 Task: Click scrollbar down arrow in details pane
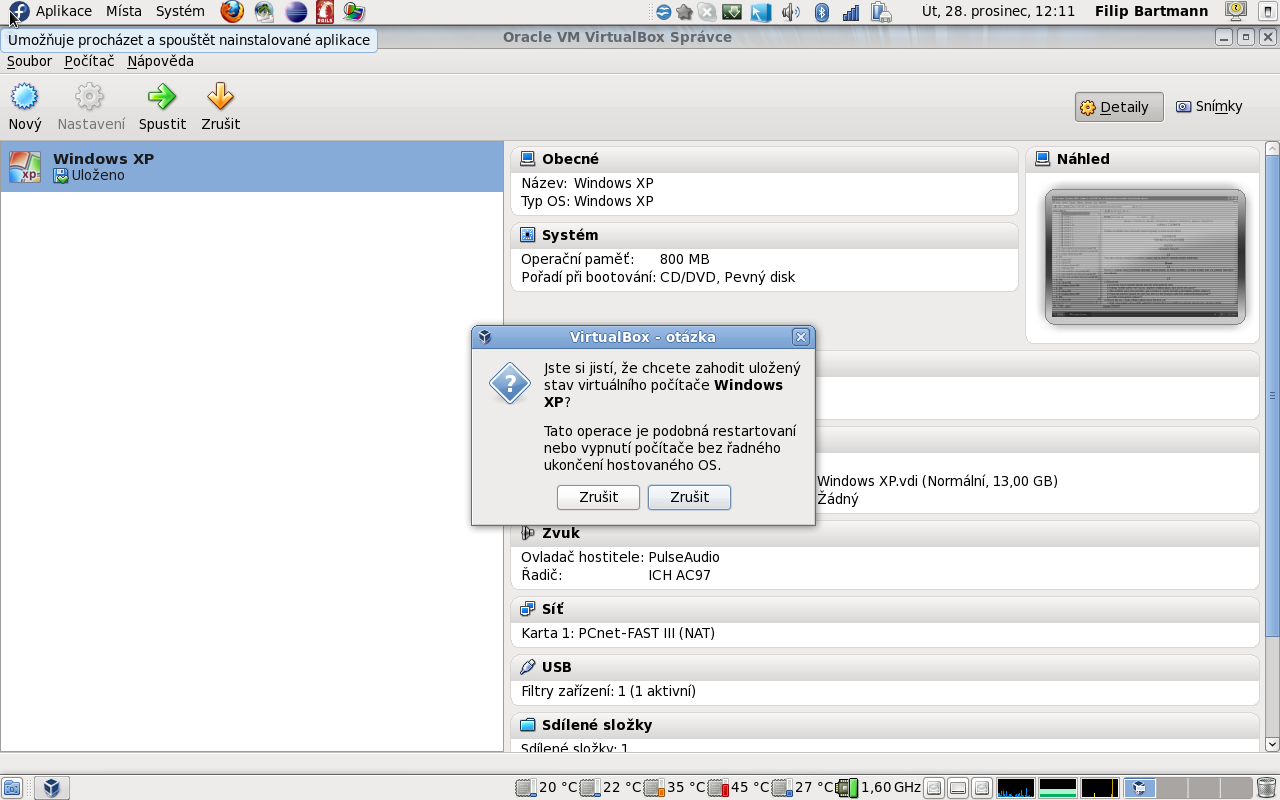point(1272,744)
